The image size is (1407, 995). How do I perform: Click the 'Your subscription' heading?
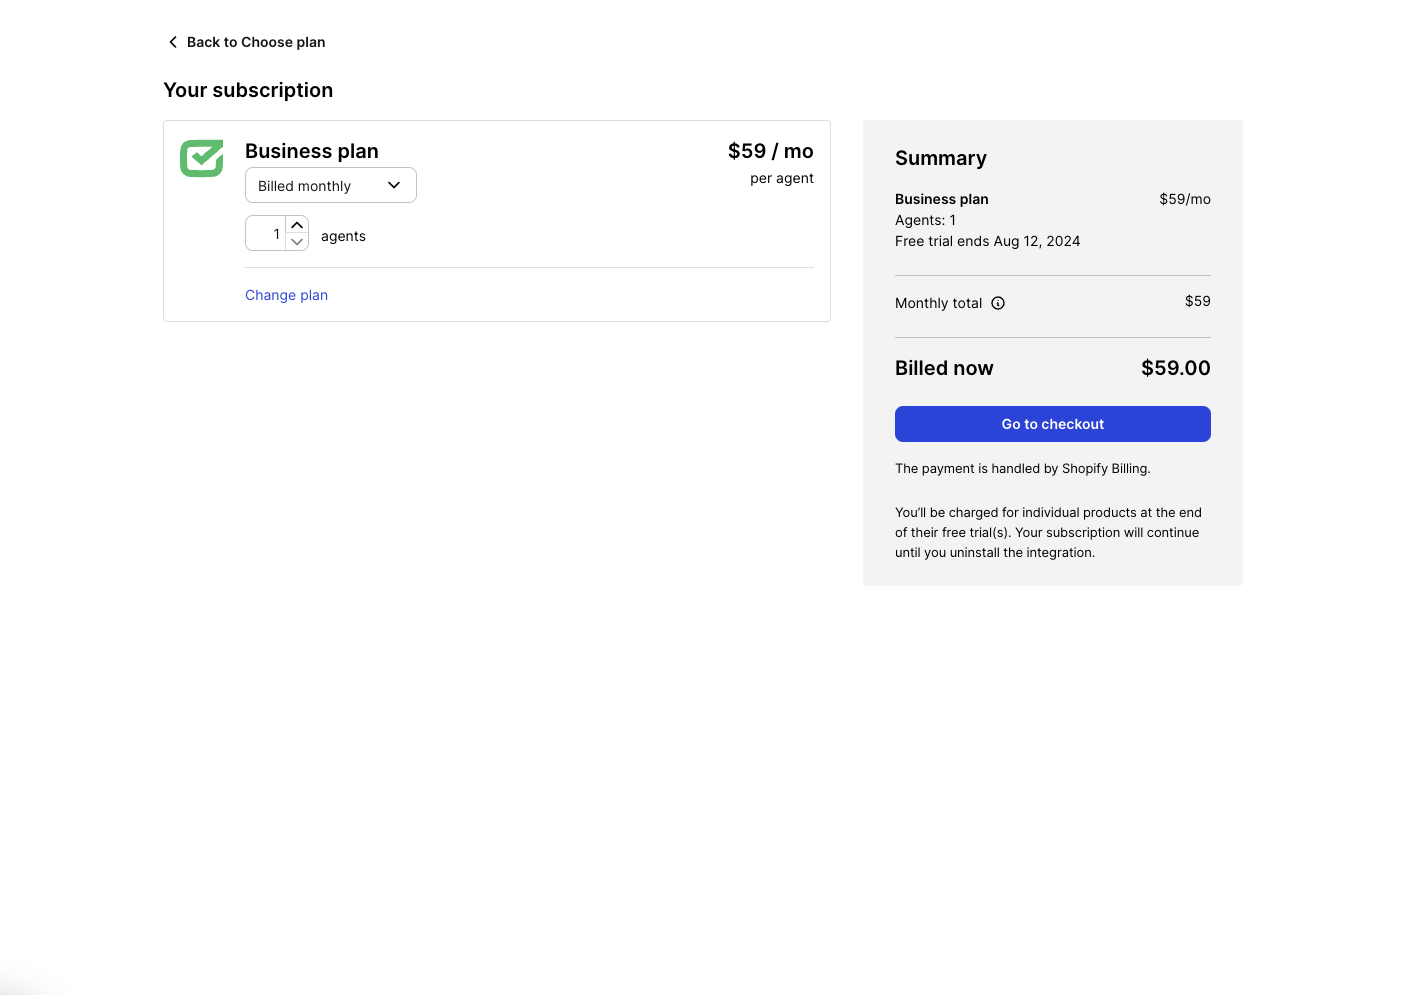[248, 90]
